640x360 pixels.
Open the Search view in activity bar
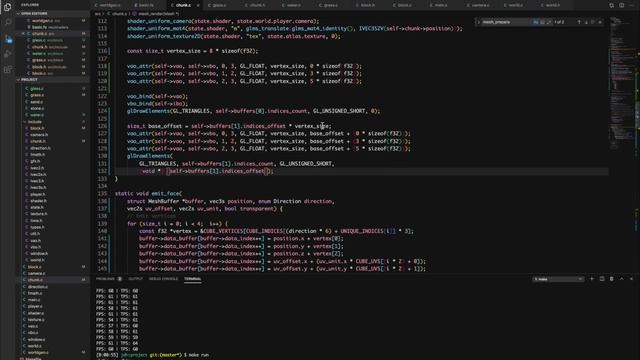[x=7, y=22]
